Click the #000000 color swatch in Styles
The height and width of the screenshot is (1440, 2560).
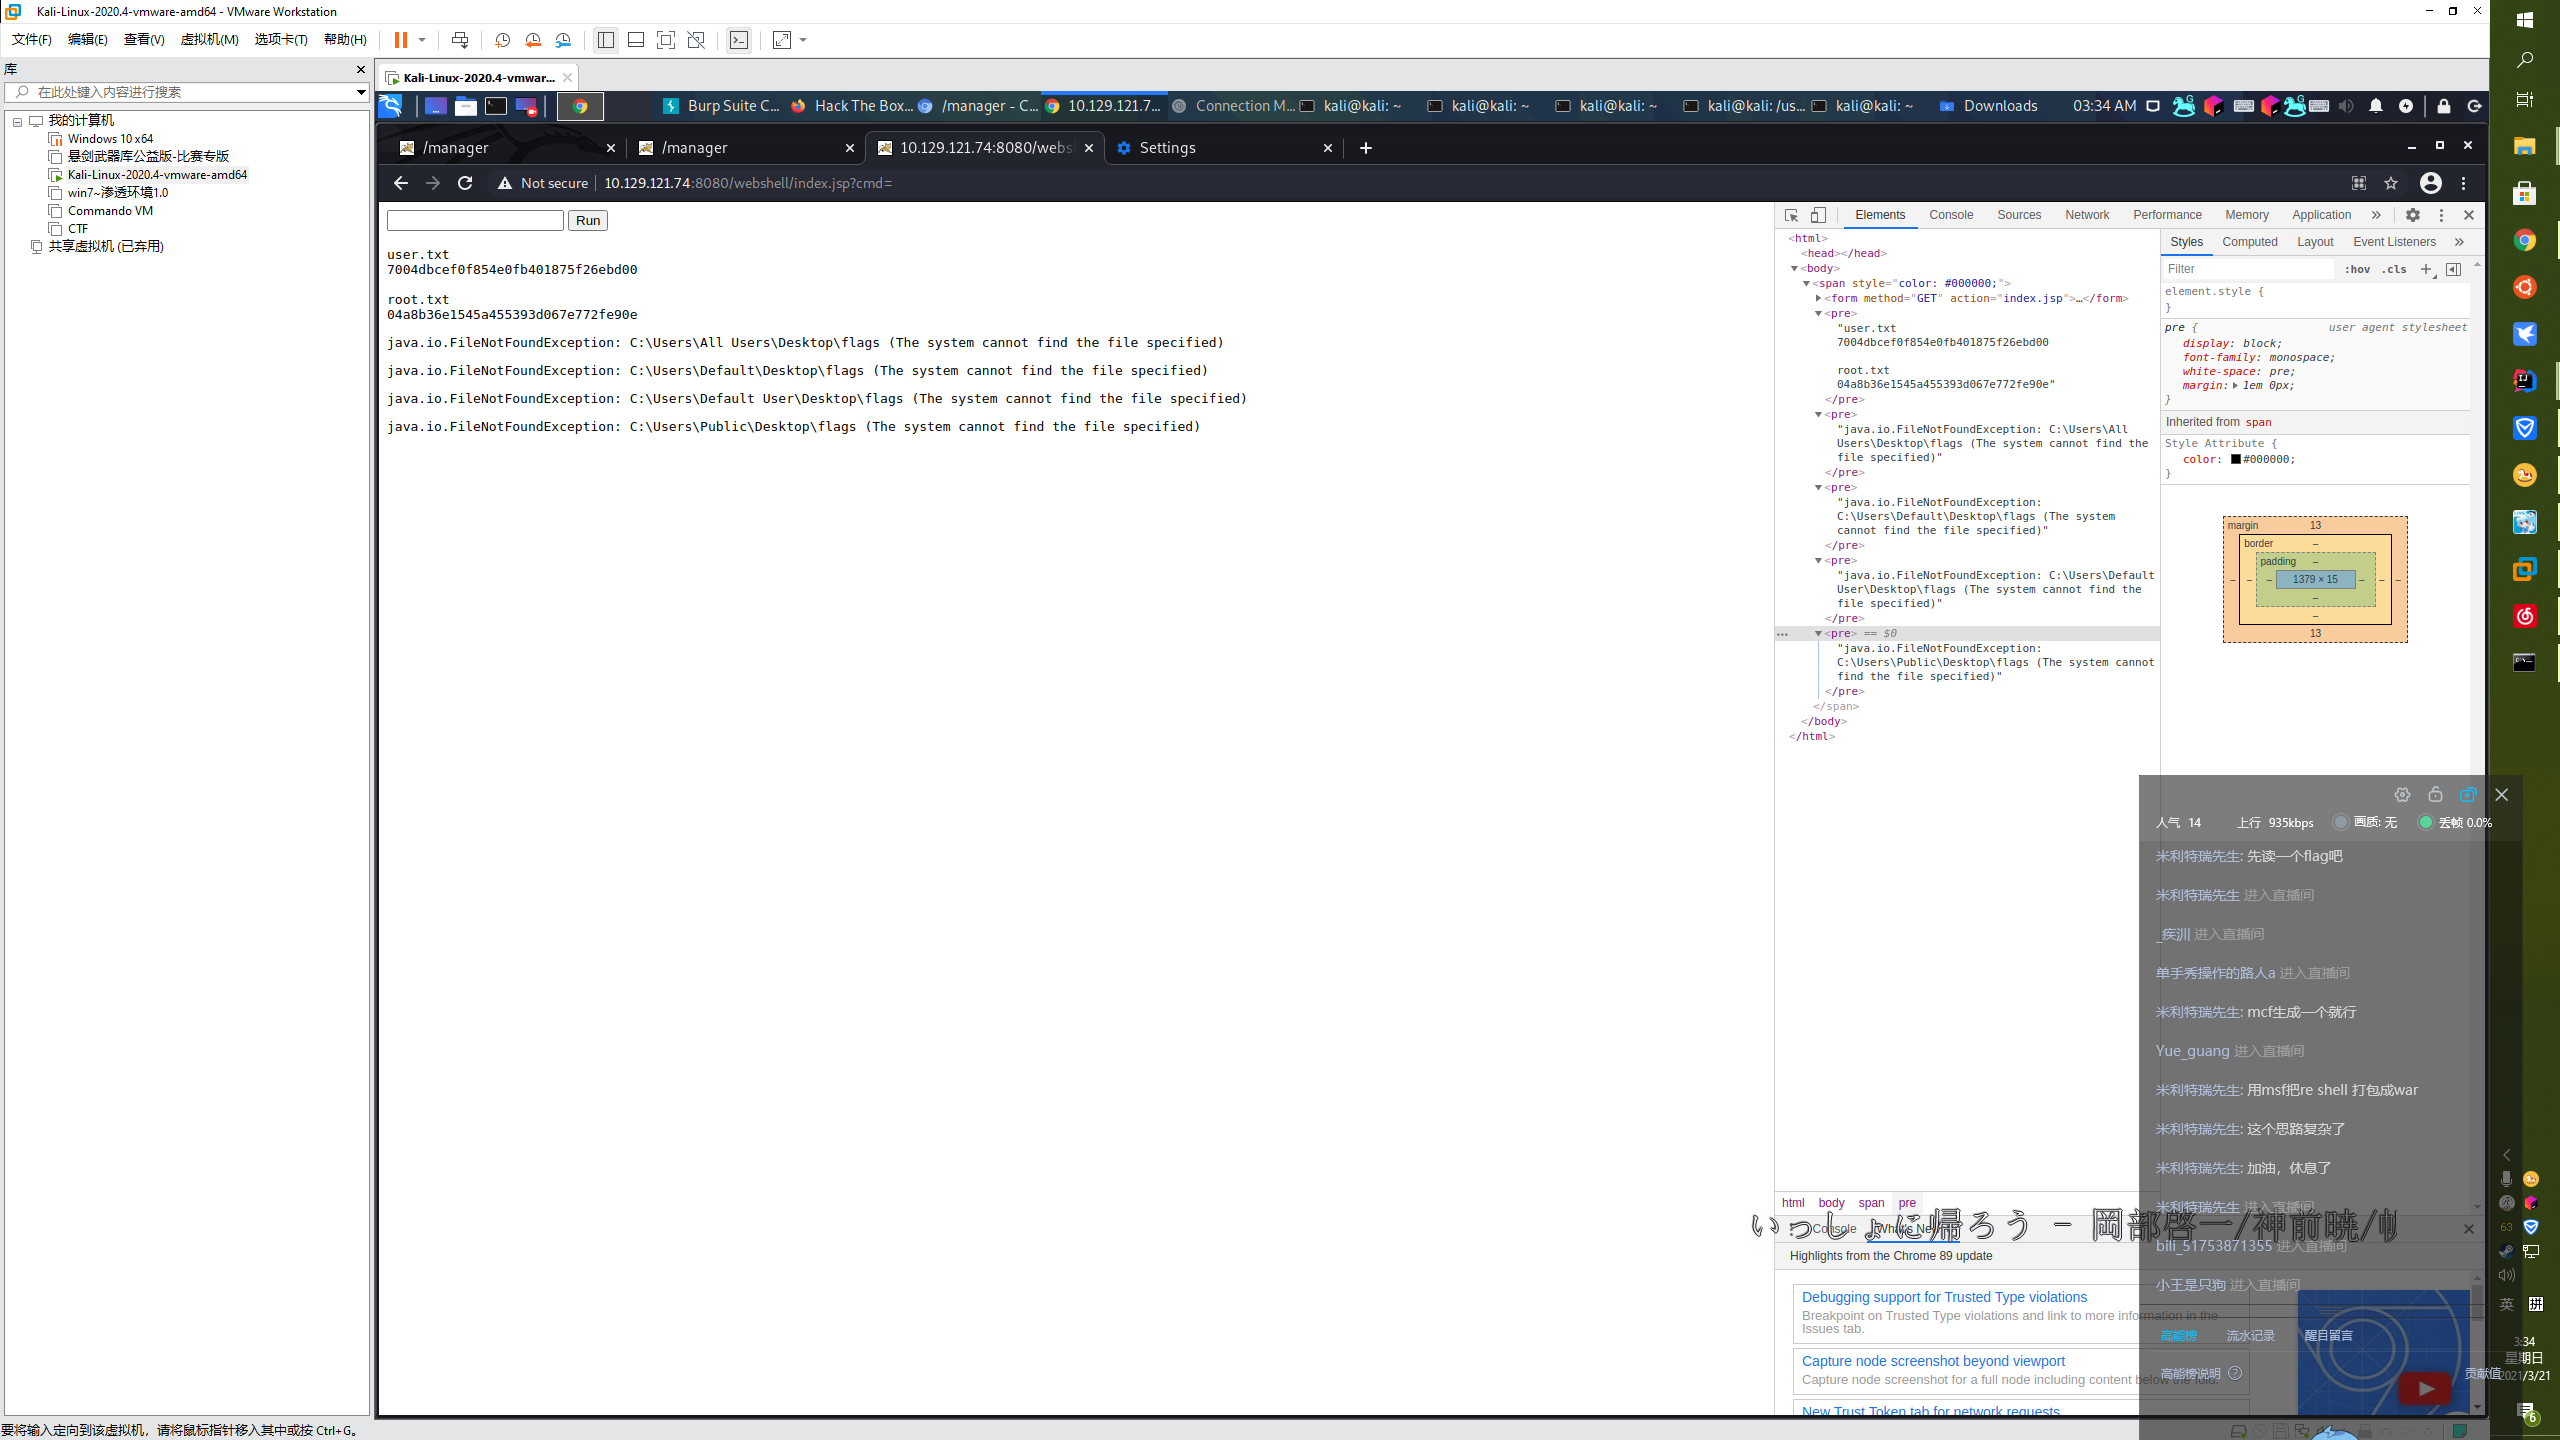[x=2235, y=460]
